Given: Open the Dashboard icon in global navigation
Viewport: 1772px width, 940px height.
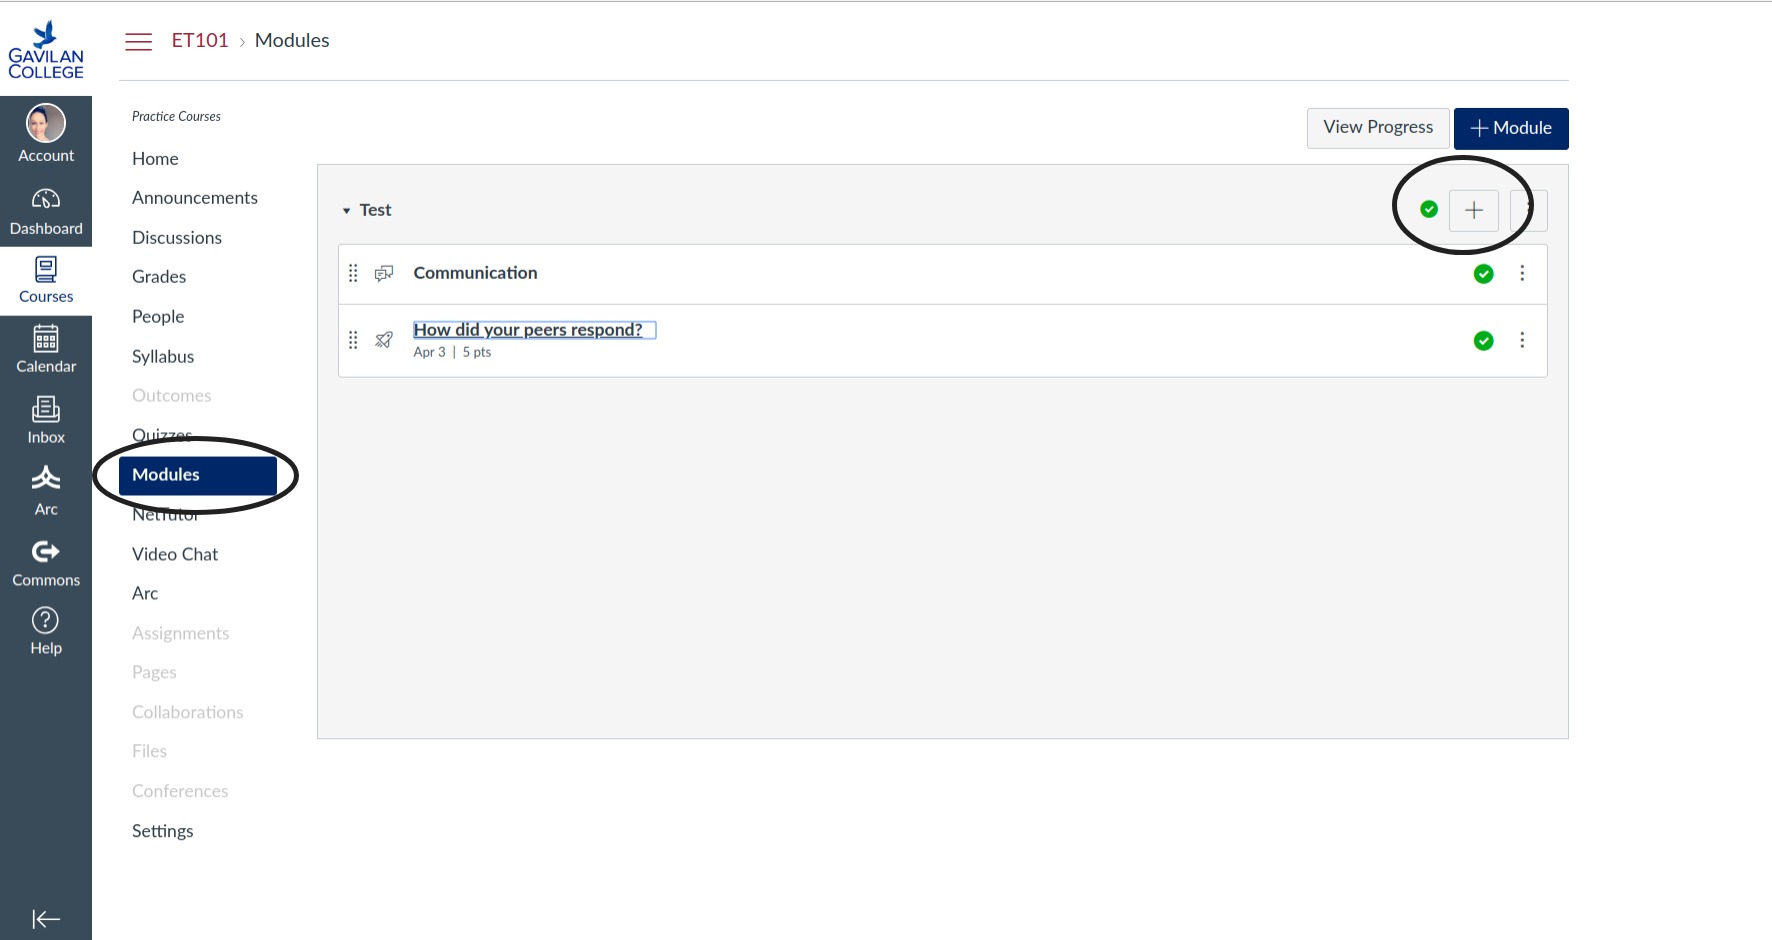Looking at the screenshot, I should 46,200.
